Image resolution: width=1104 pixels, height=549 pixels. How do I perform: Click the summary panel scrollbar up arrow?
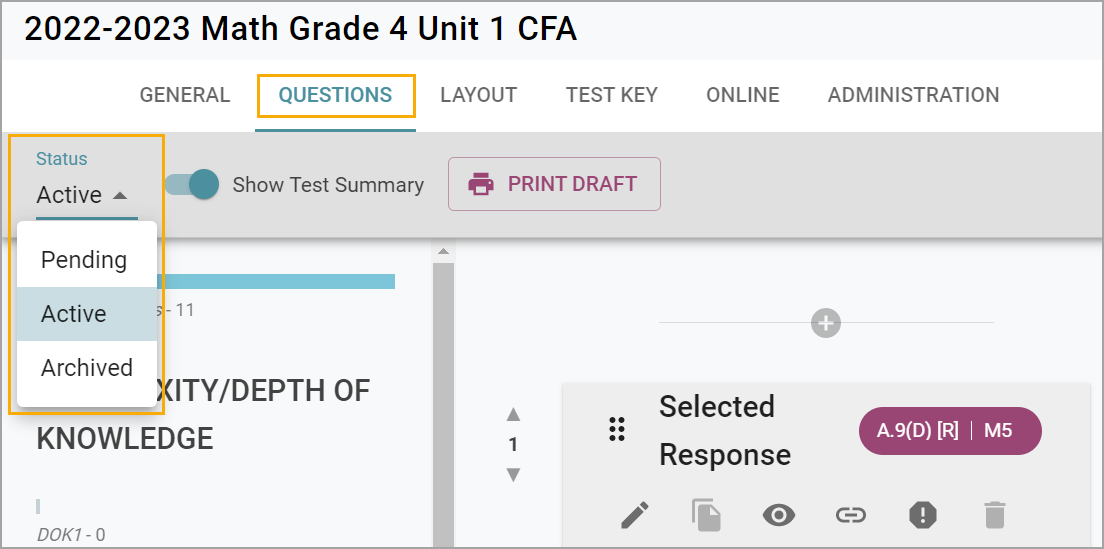click(443, 251)
